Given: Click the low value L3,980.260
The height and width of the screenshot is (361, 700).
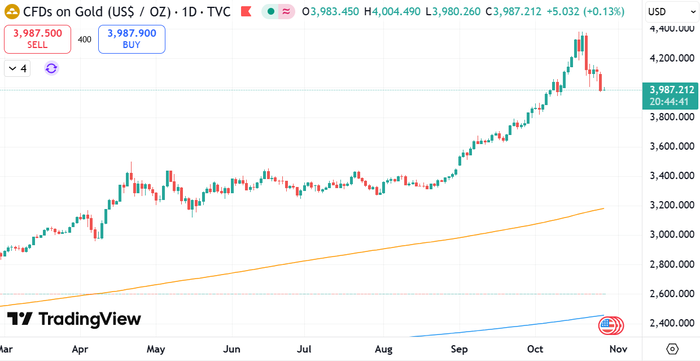Looking at the screenshot, I should point(454,12).
